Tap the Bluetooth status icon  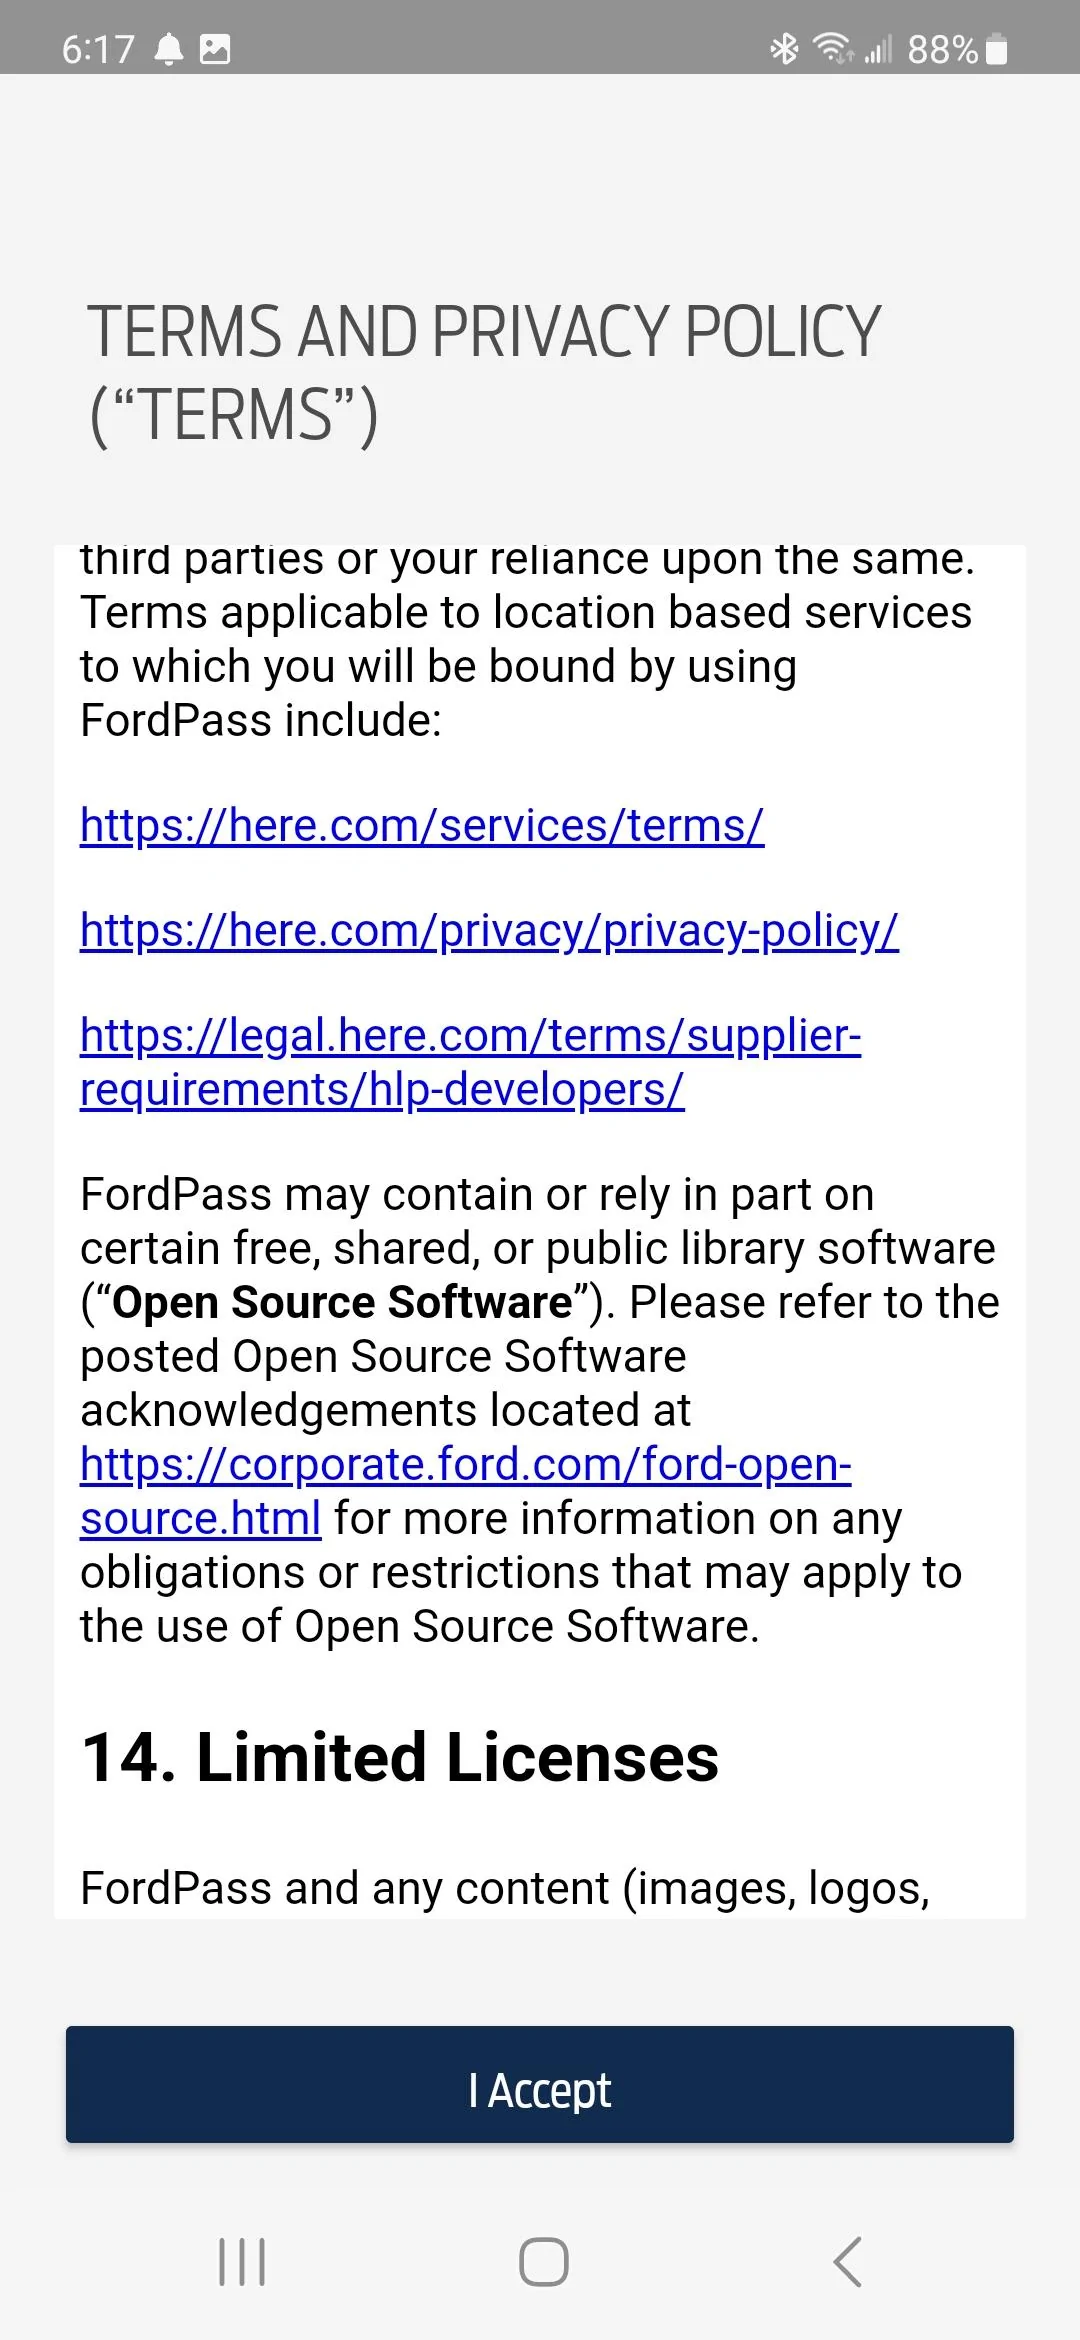pyautogui.click(x=785, y=47)
